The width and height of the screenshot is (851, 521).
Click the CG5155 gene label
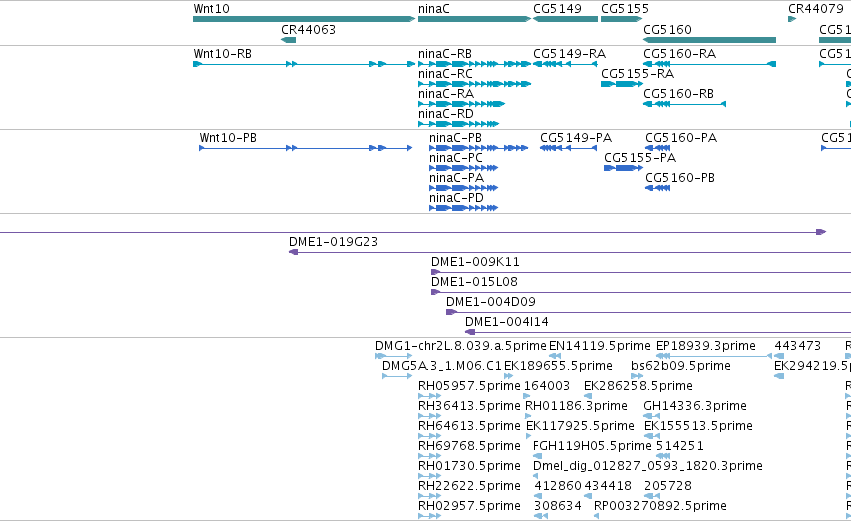(x=625, y=9)
